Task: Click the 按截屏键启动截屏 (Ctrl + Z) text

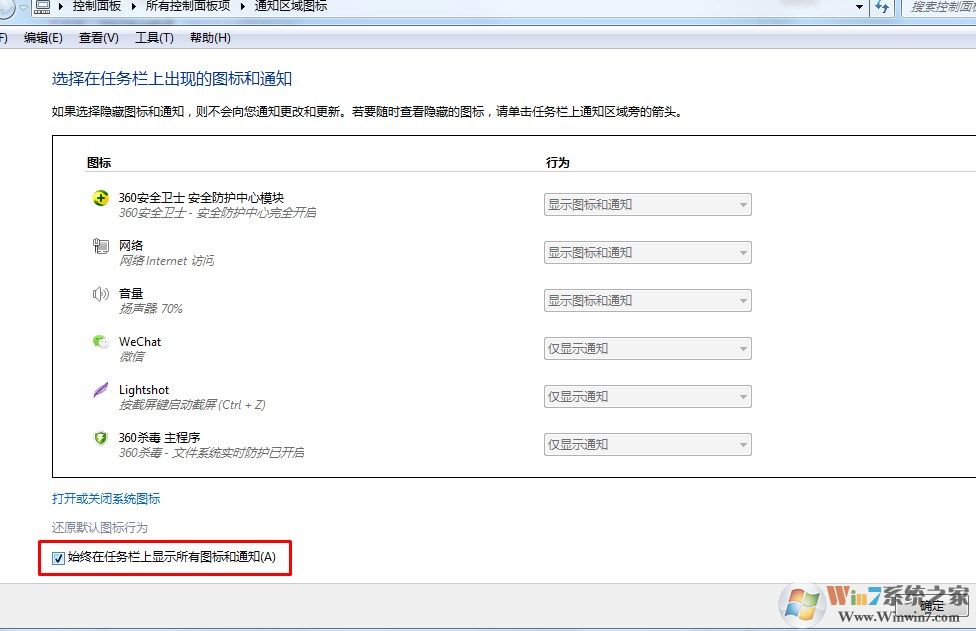Action: (192, 404)
